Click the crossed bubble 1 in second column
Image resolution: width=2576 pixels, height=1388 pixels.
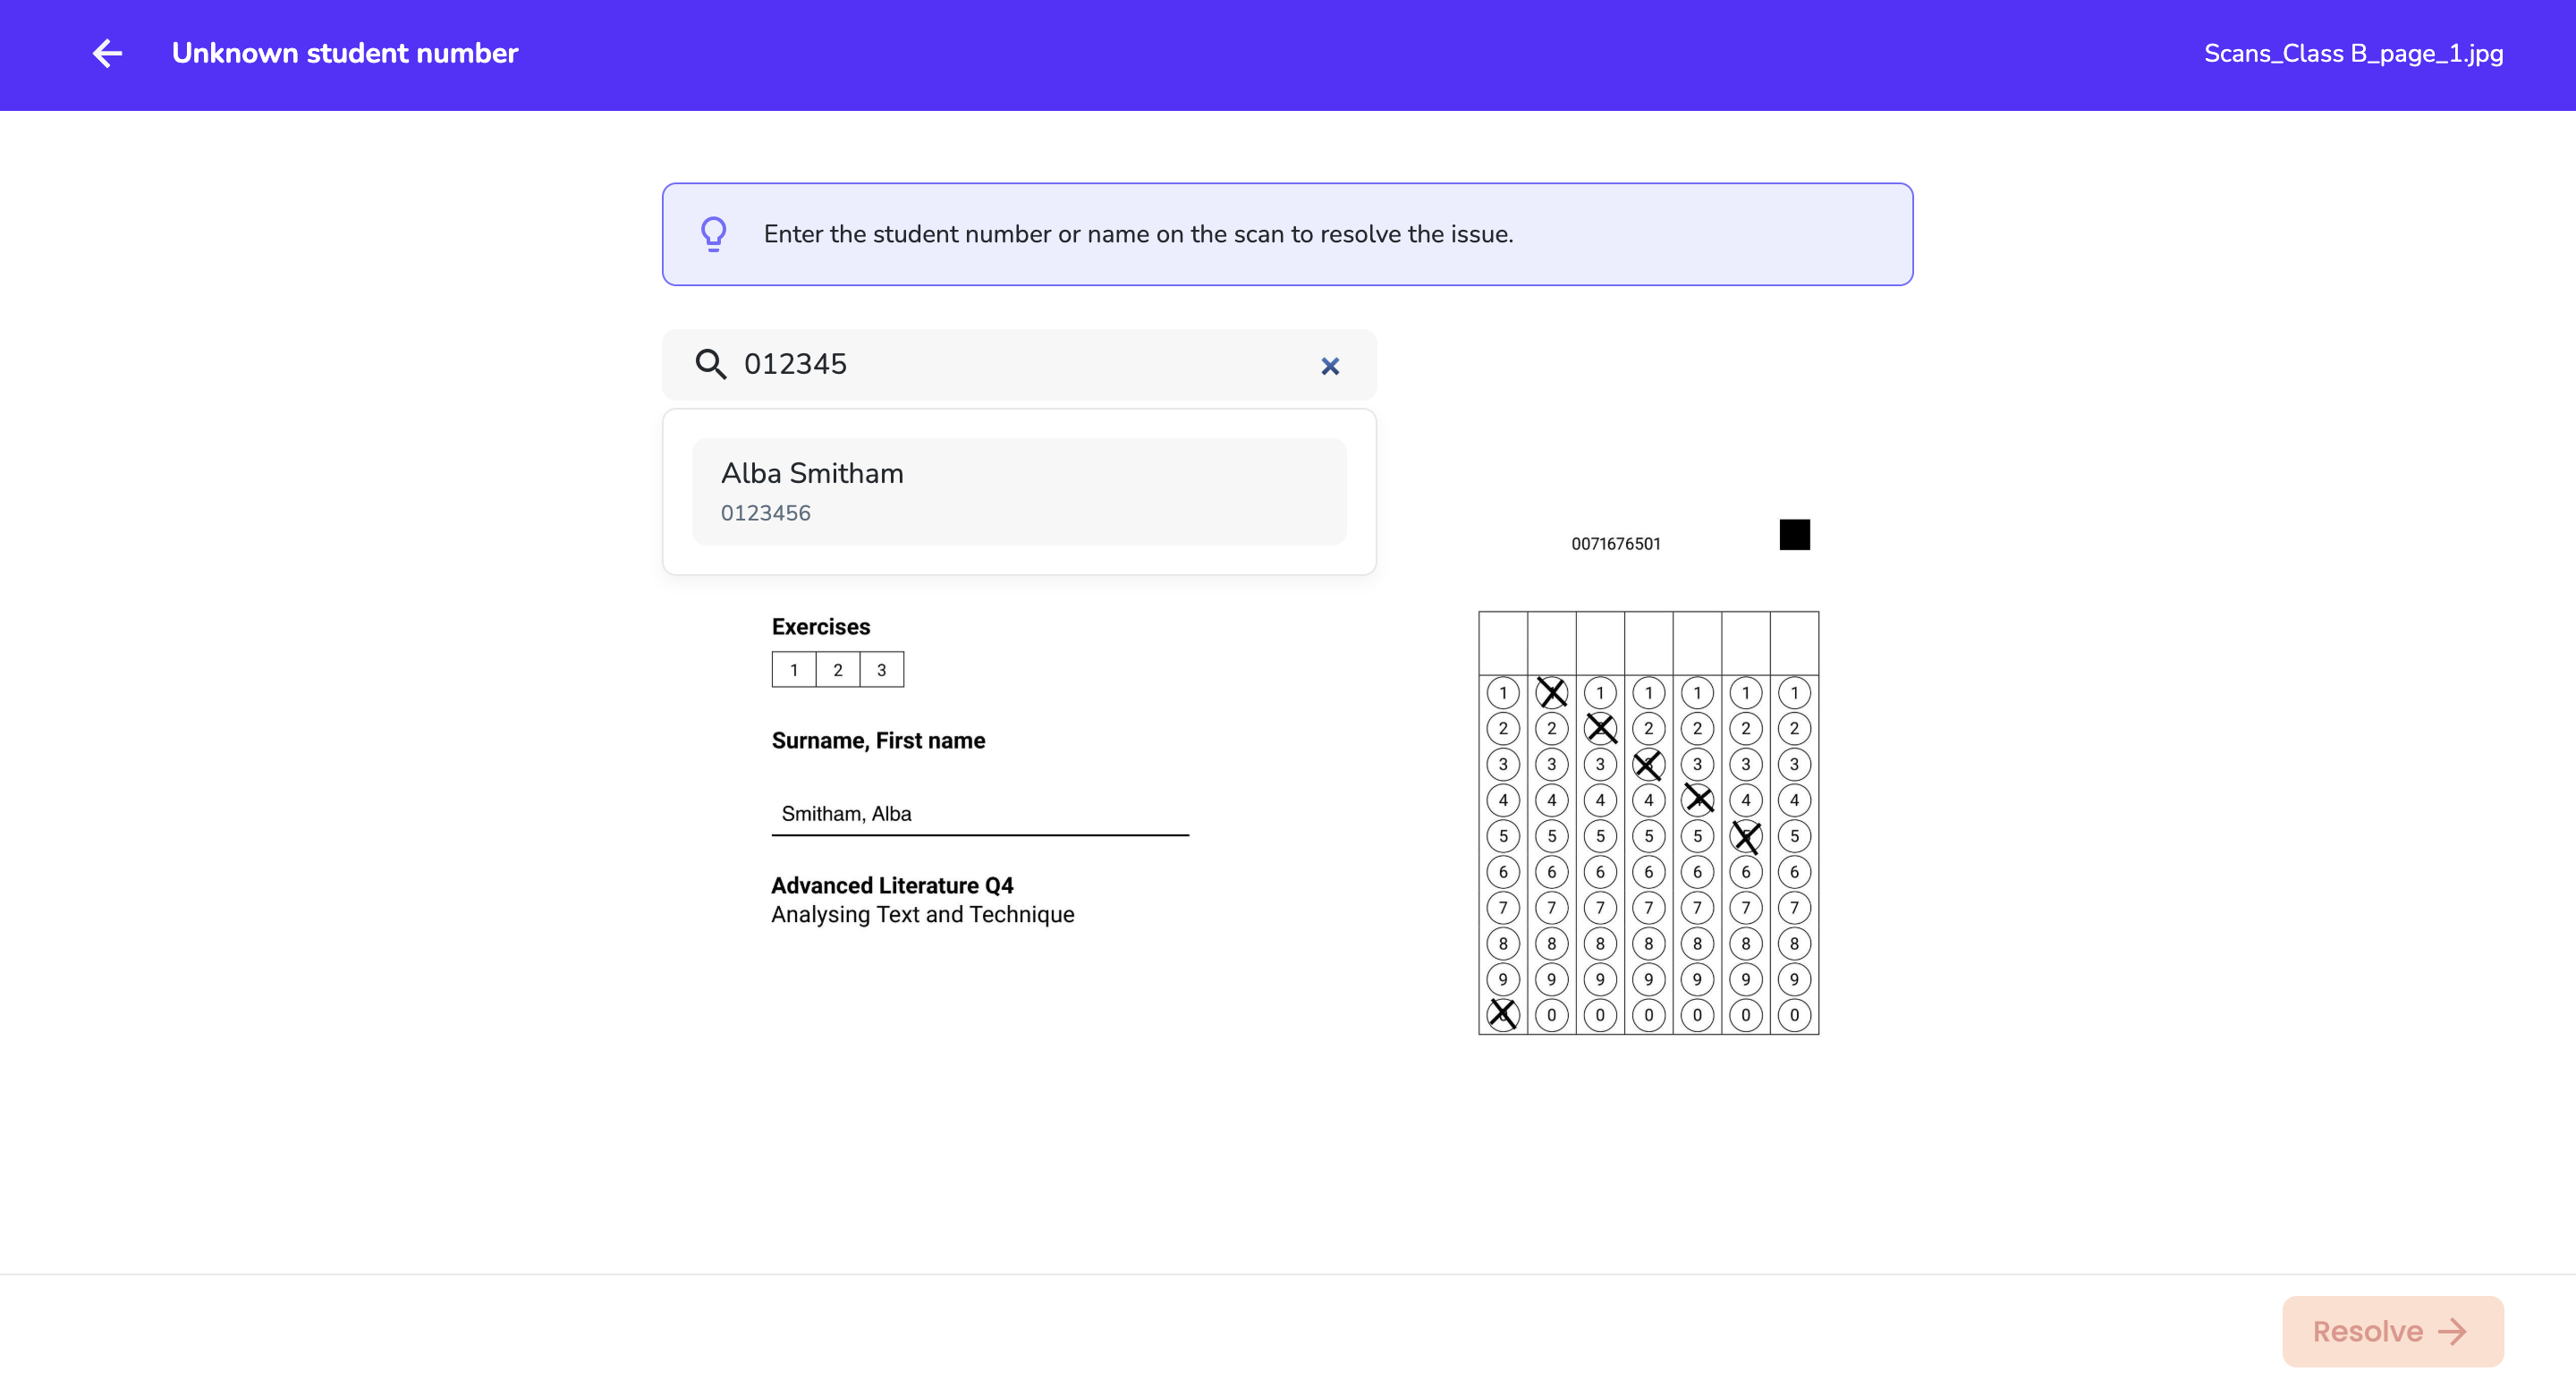1551,692
